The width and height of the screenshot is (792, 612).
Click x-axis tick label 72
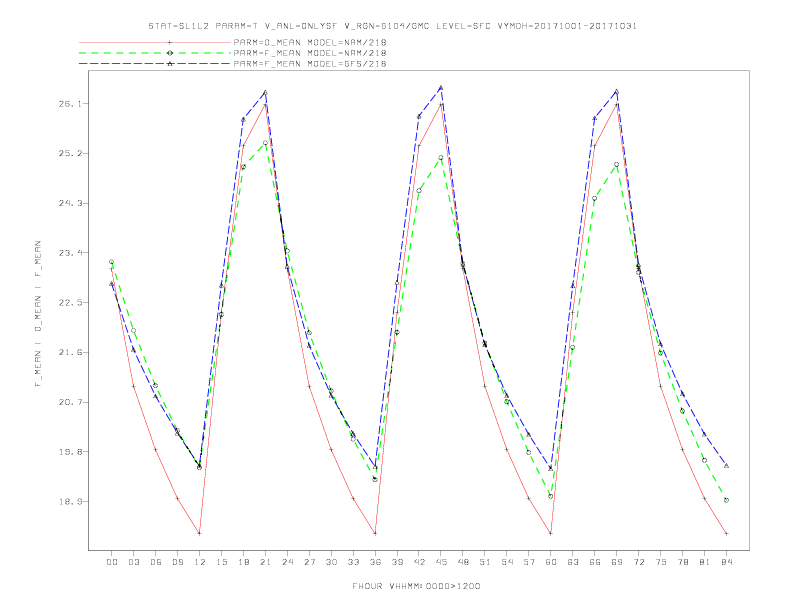[638, 562]
